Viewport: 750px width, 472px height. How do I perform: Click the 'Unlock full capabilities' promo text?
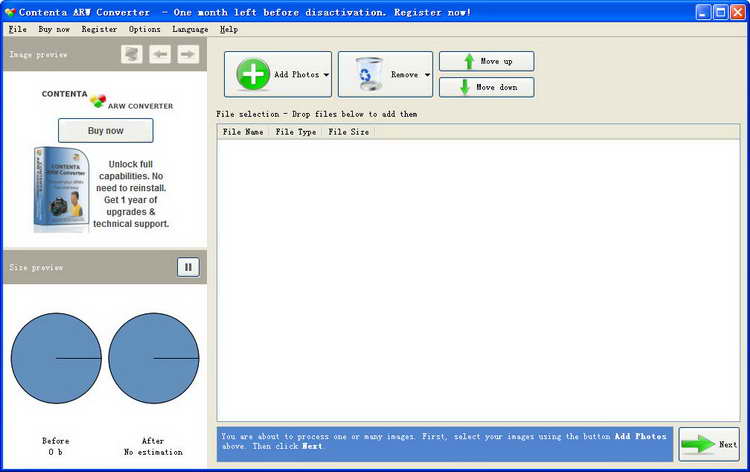[131, 194]
